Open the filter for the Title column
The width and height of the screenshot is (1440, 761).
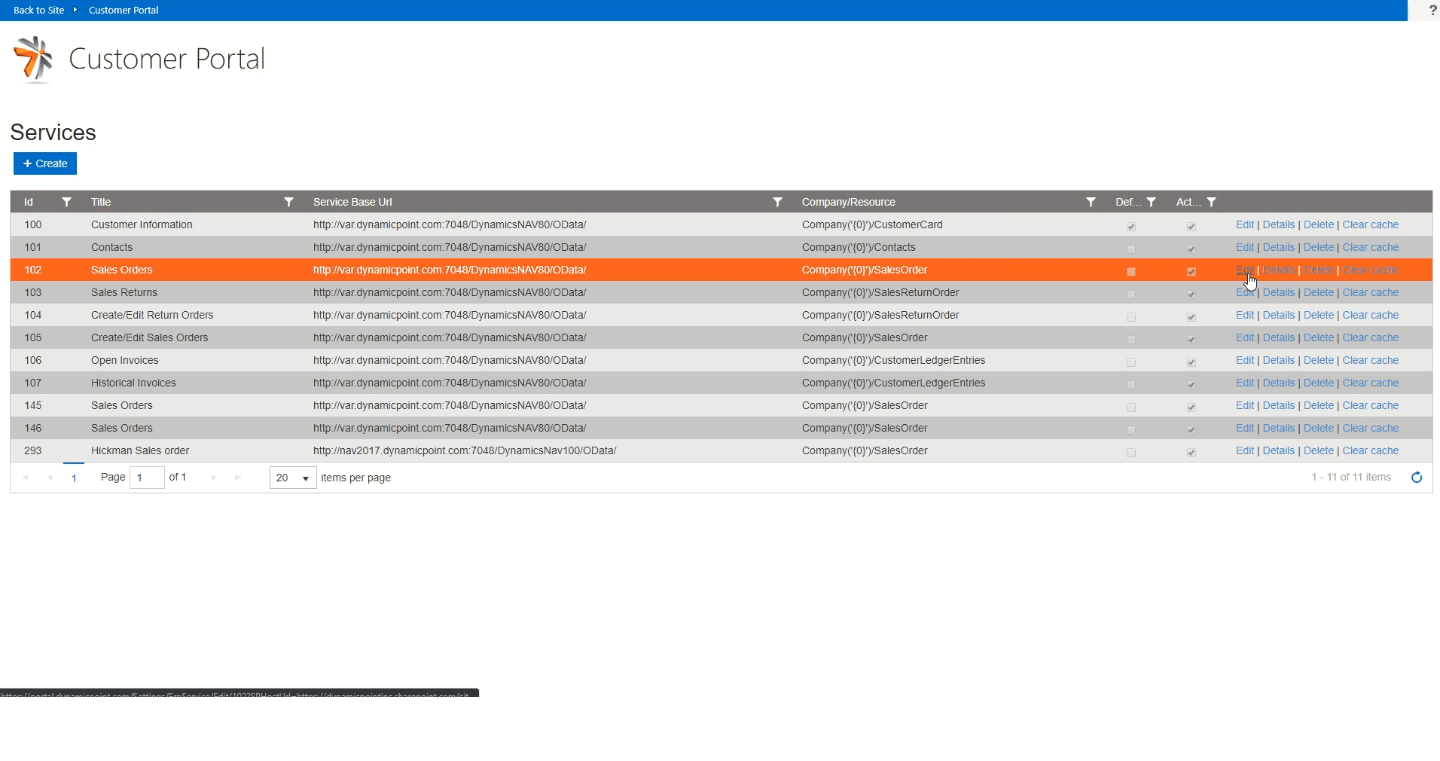[288, 202]
